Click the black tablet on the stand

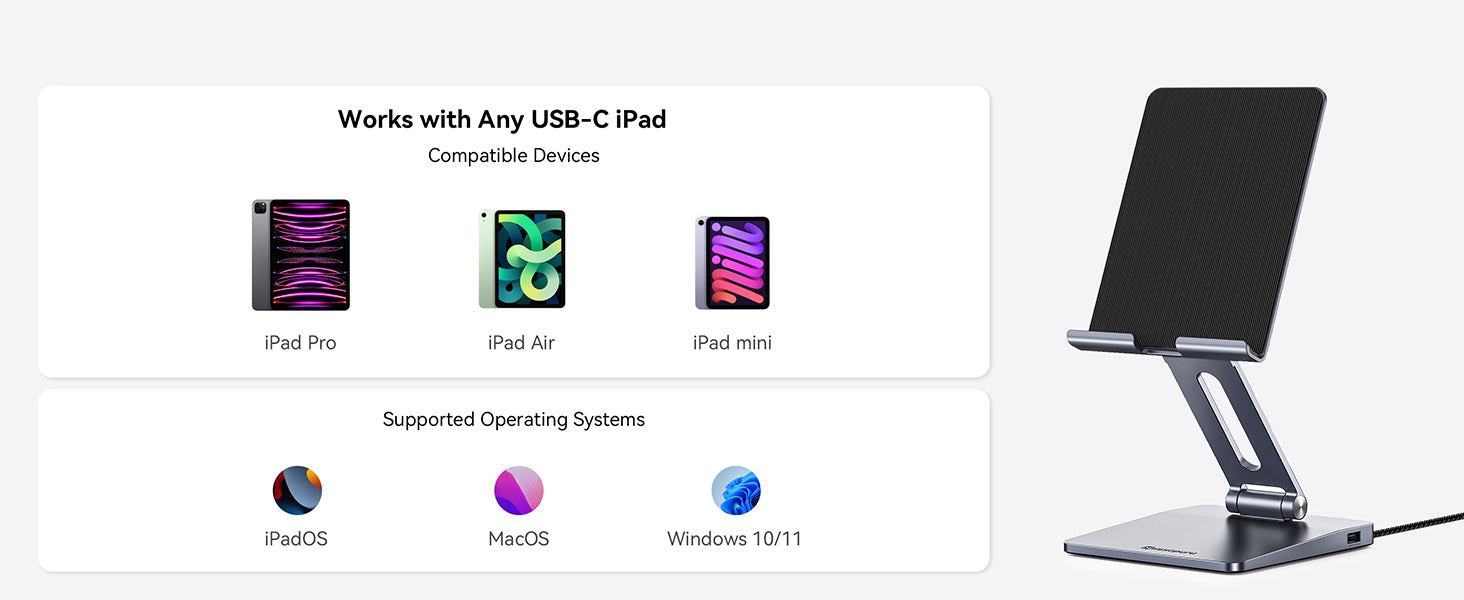pyautogui.click(x=1208, y=220)
